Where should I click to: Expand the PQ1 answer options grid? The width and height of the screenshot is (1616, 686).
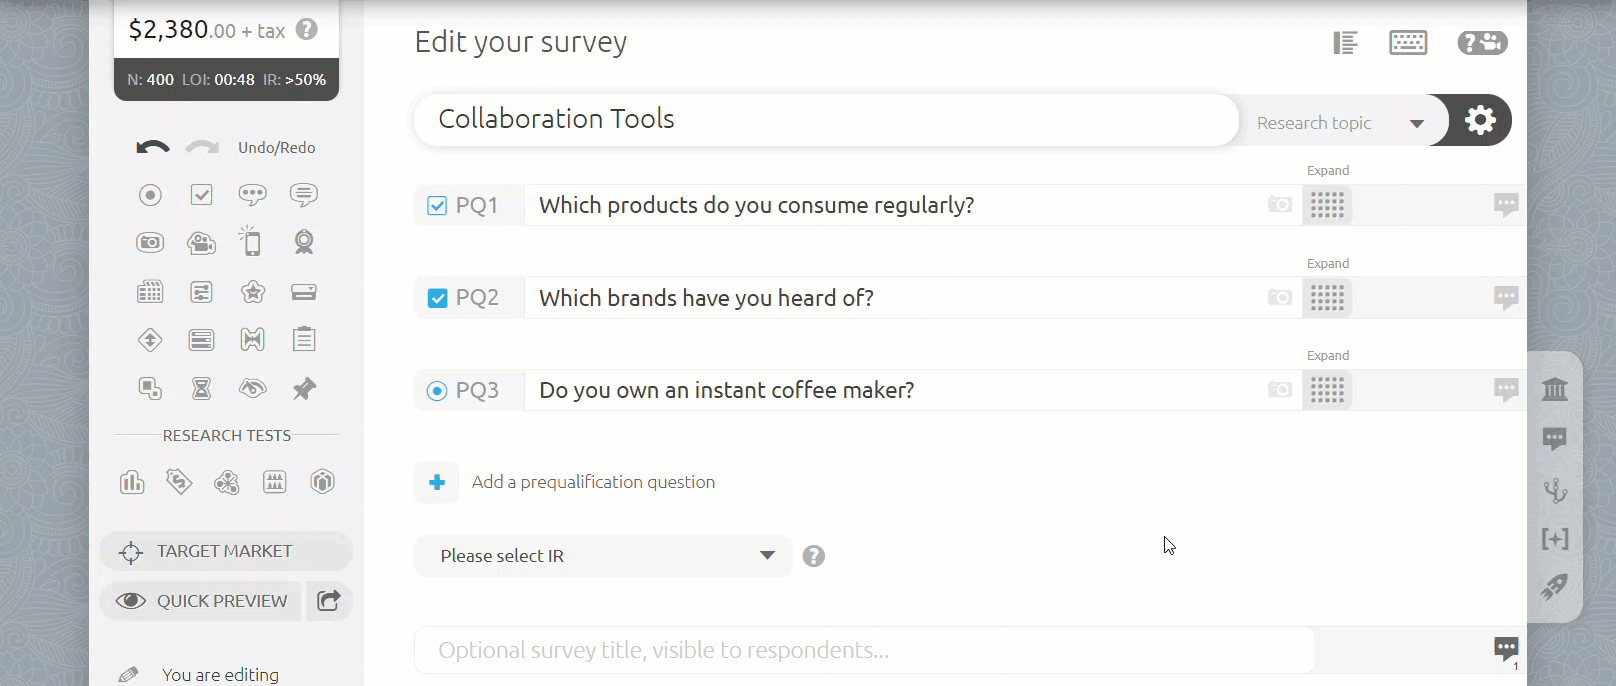pos(1327,205)
